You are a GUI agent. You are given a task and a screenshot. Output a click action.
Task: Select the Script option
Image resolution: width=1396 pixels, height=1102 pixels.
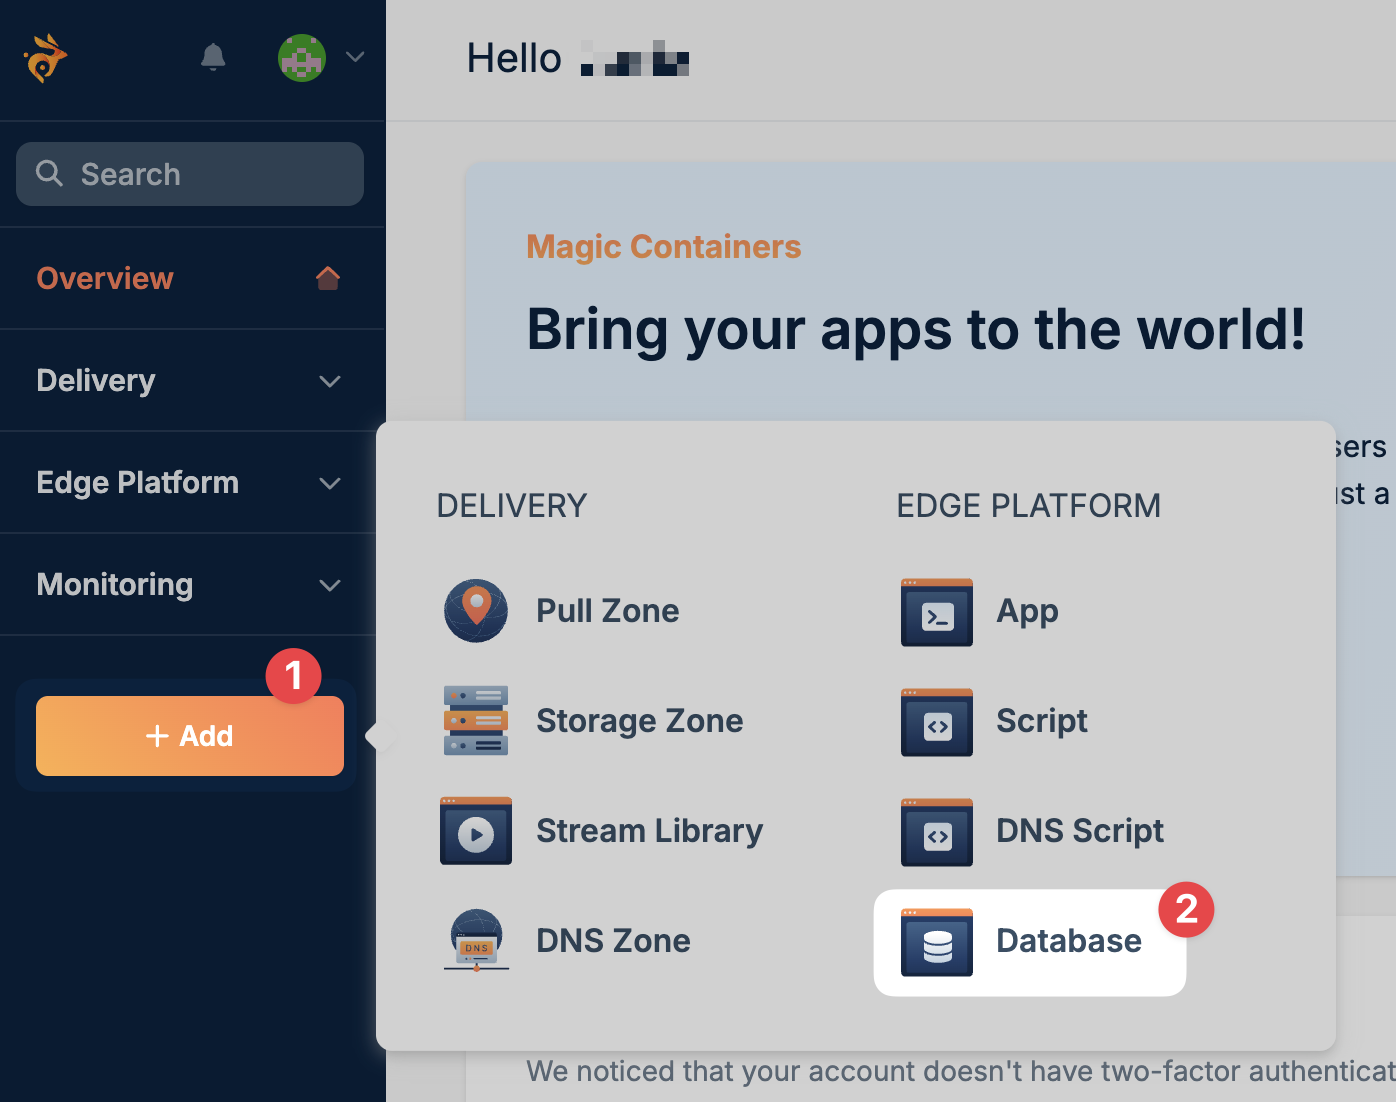coord(1042,721)
